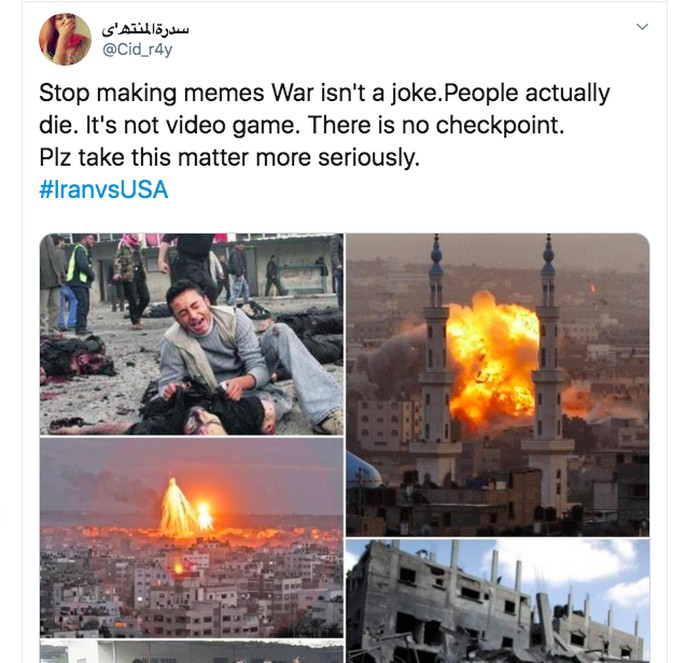Screen dimensions: 700x663
Task: Open the author's profile picture
Action: coord(65,39)
